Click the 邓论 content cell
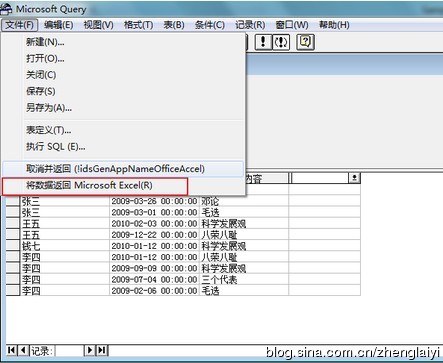443x363 pixels. point(244,201)
